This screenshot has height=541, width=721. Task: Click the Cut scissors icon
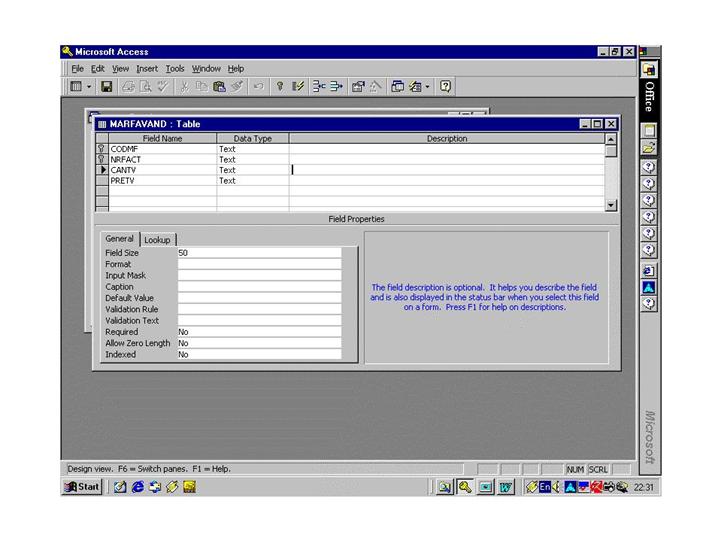pos(184,86)
